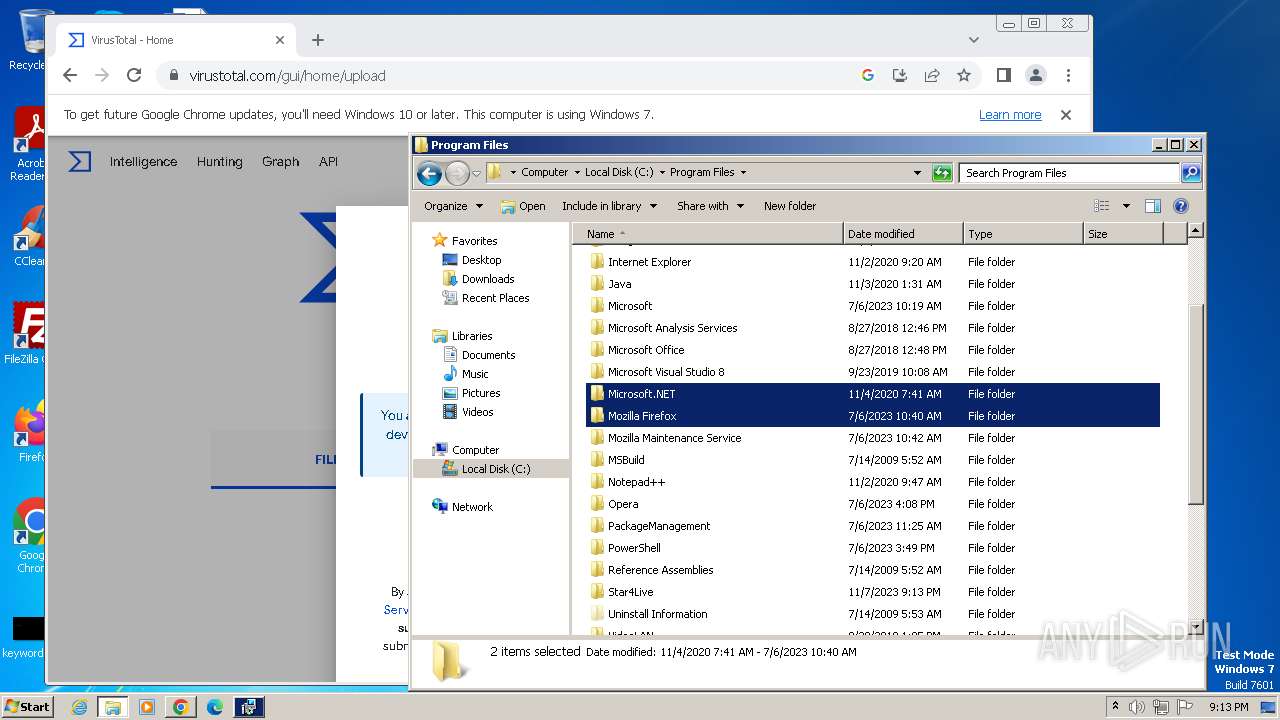This screenshot has width=1280, height=720.
Task: Change your view icon in Explorer
Action: (x=1101, y=206)
